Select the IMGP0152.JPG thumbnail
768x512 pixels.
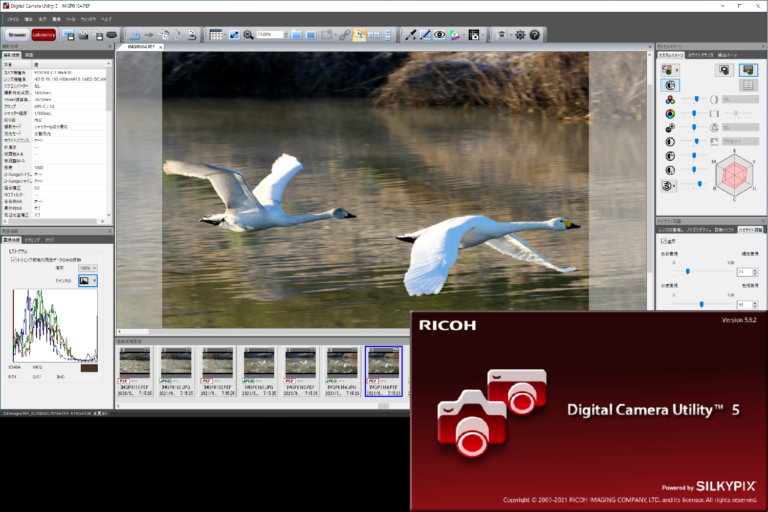pyautogui.click(x=176, y=371)
